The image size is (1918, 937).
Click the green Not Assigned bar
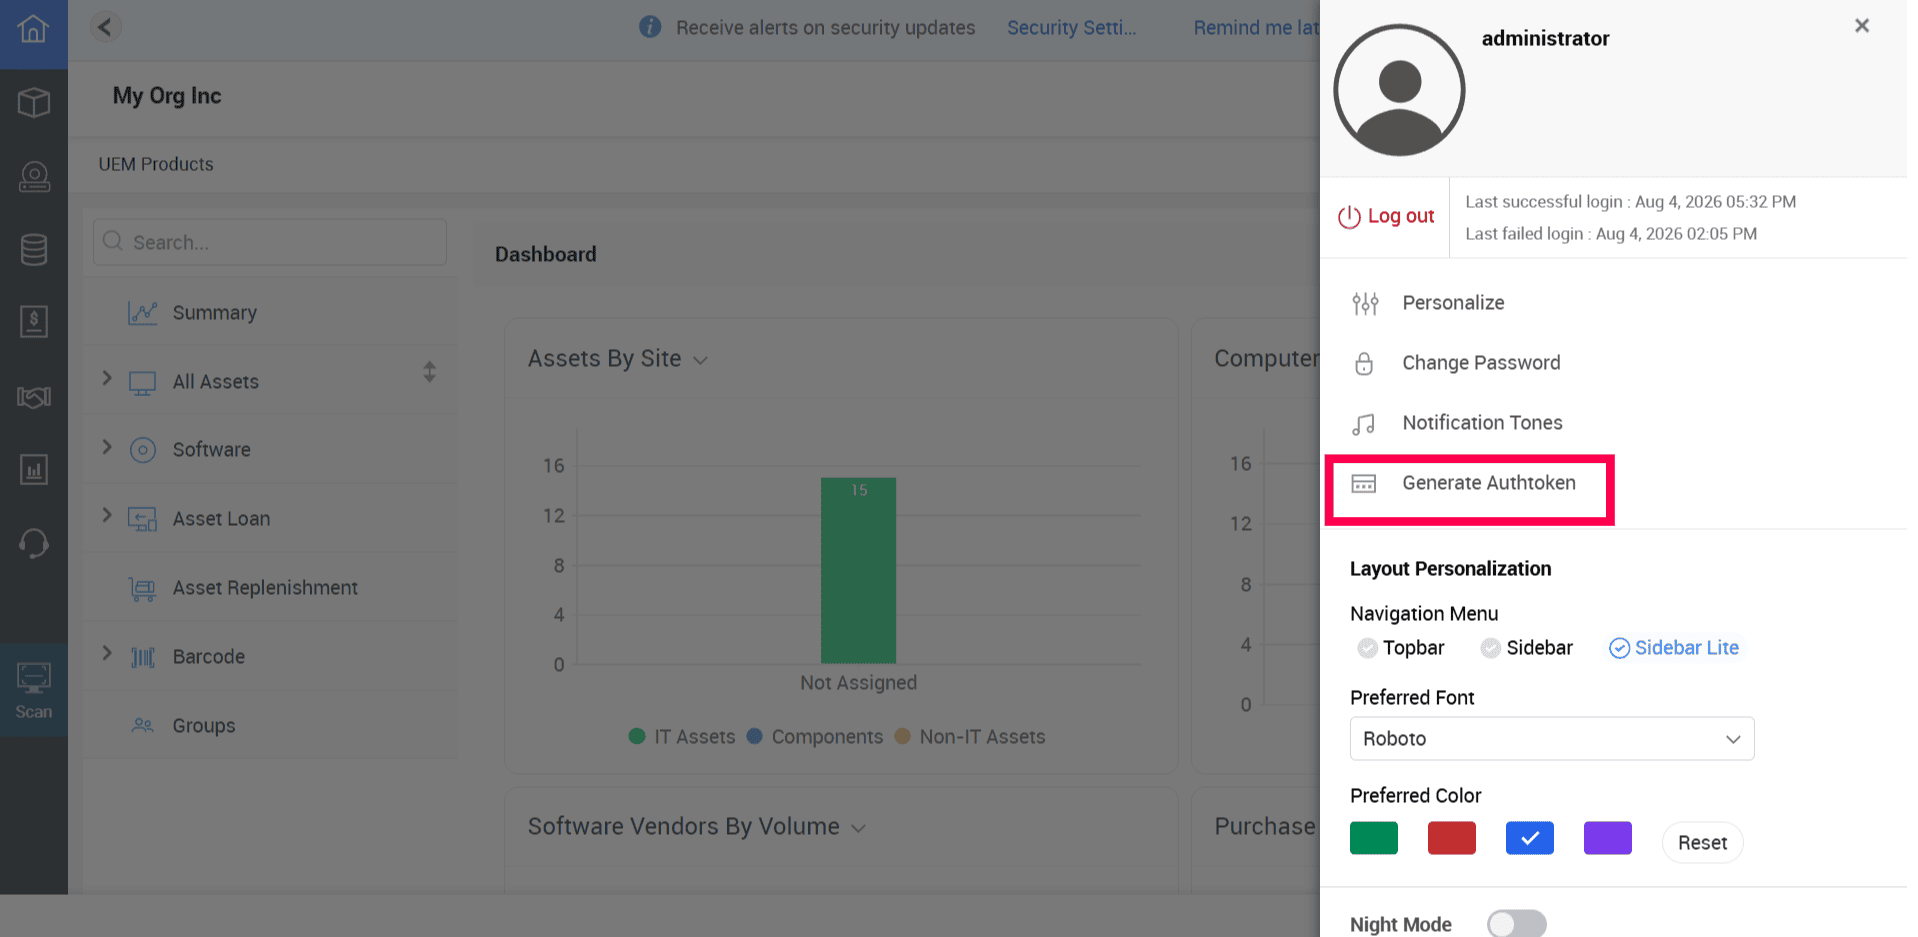[858, 570]
